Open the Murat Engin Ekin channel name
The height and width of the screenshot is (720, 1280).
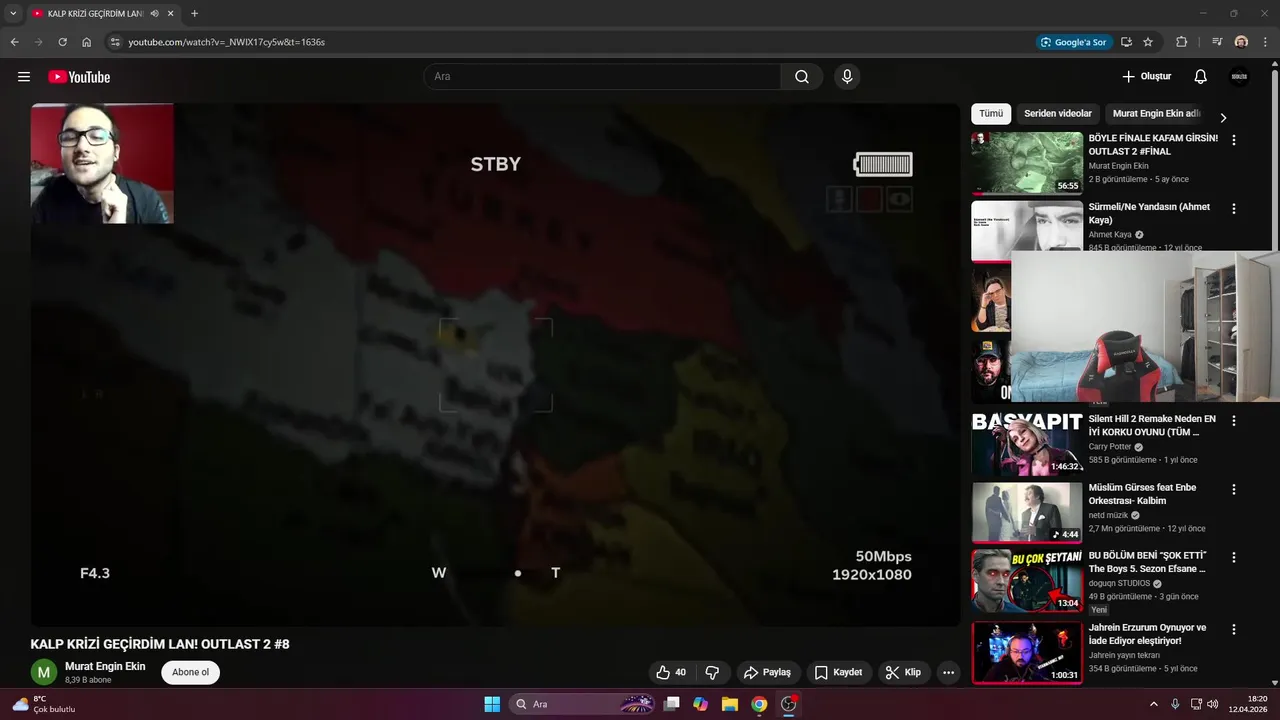coord(105,666)
